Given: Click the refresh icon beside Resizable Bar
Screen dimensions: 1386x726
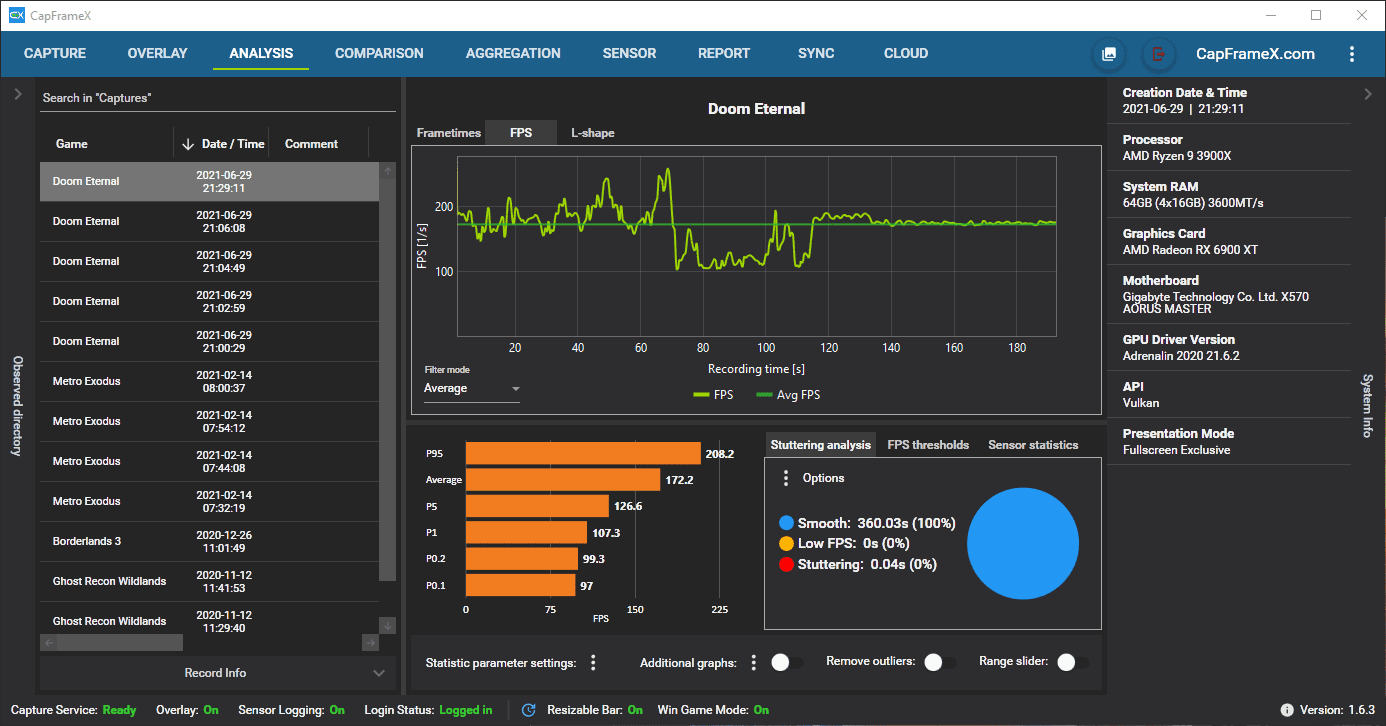Looking at the screenshot, I should tap(529, 710).
